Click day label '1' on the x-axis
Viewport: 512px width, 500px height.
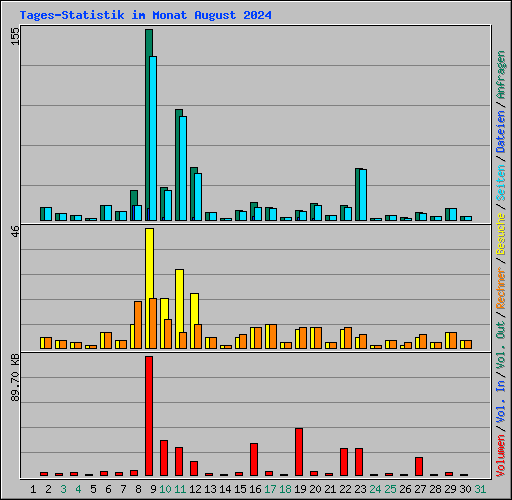coord(33,489)
